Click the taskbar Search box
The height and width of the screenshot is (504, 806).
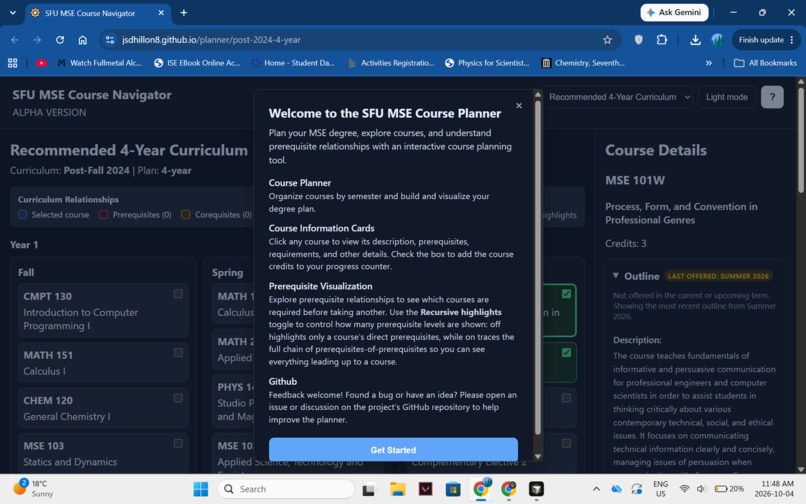(x=286, y=489)
